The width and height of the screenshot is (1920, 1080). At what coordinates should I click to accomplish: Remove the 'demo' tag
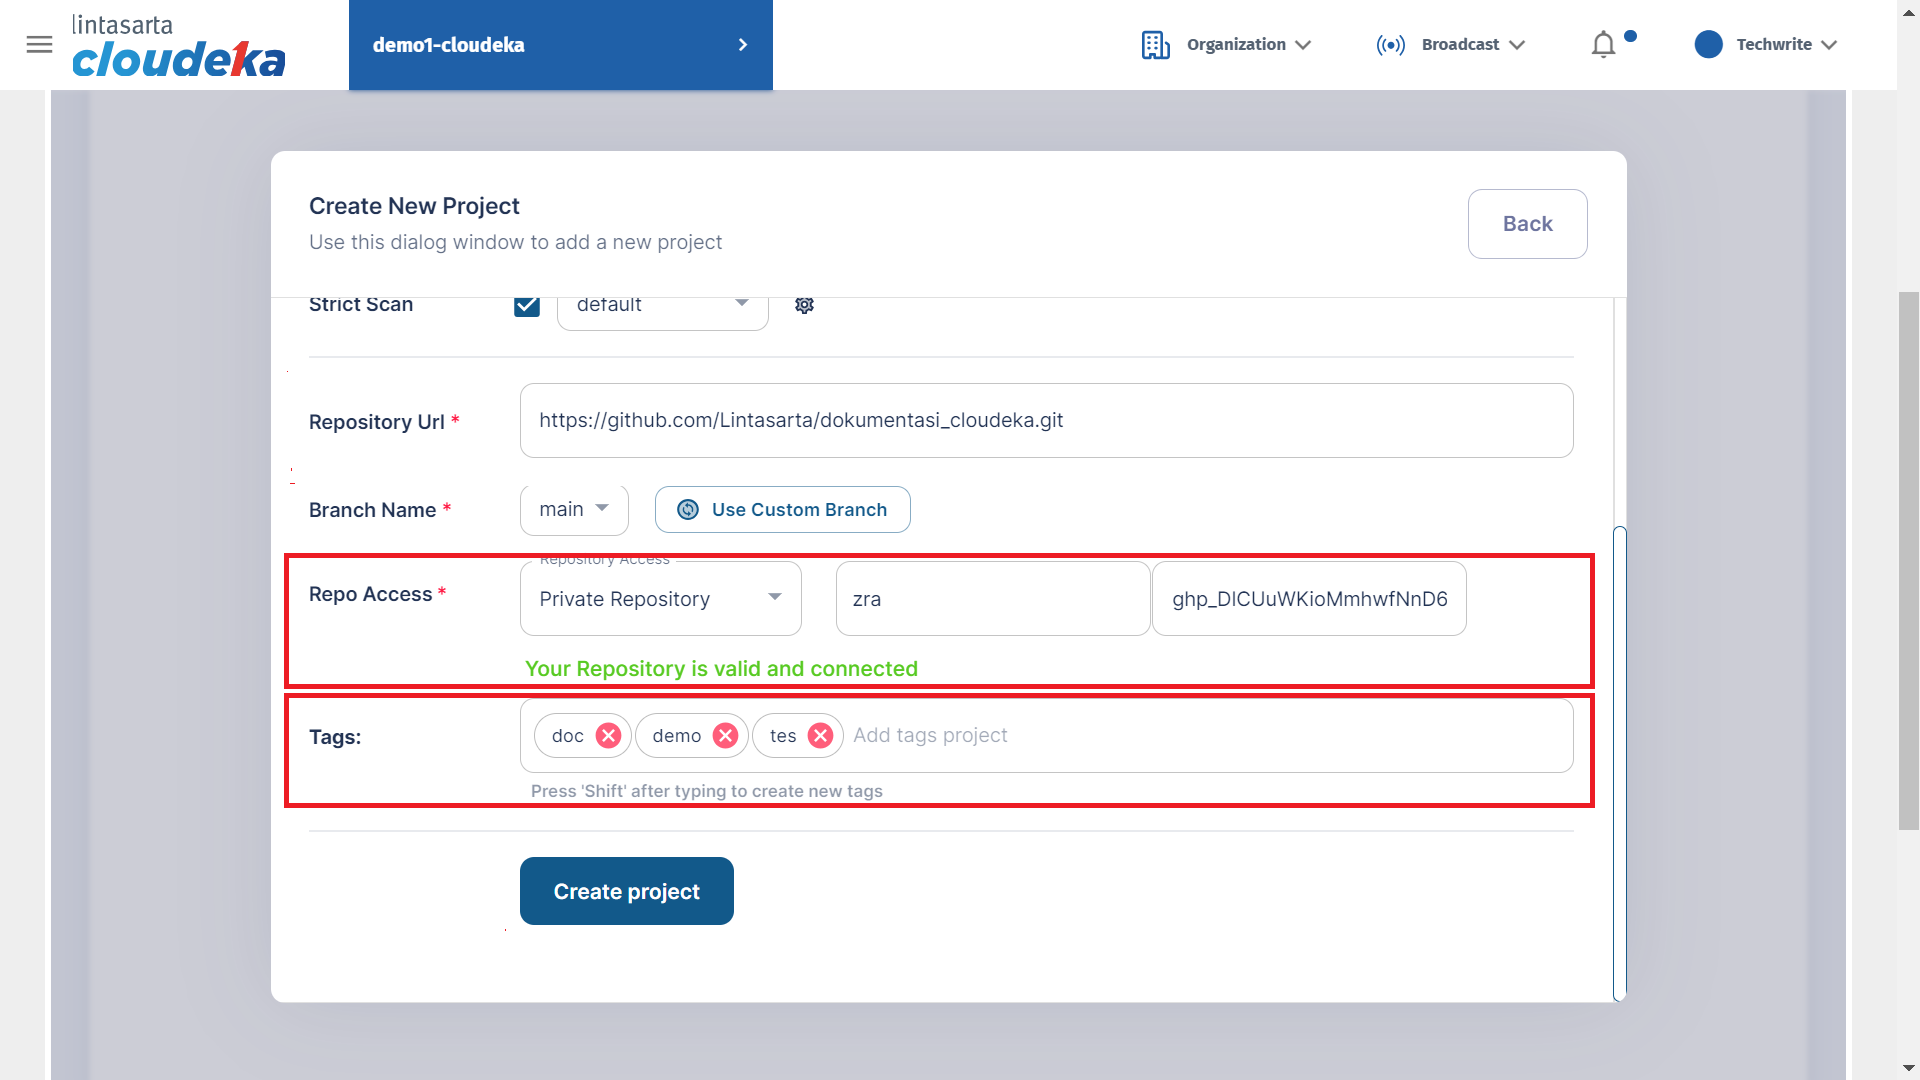tap(725, 736)
